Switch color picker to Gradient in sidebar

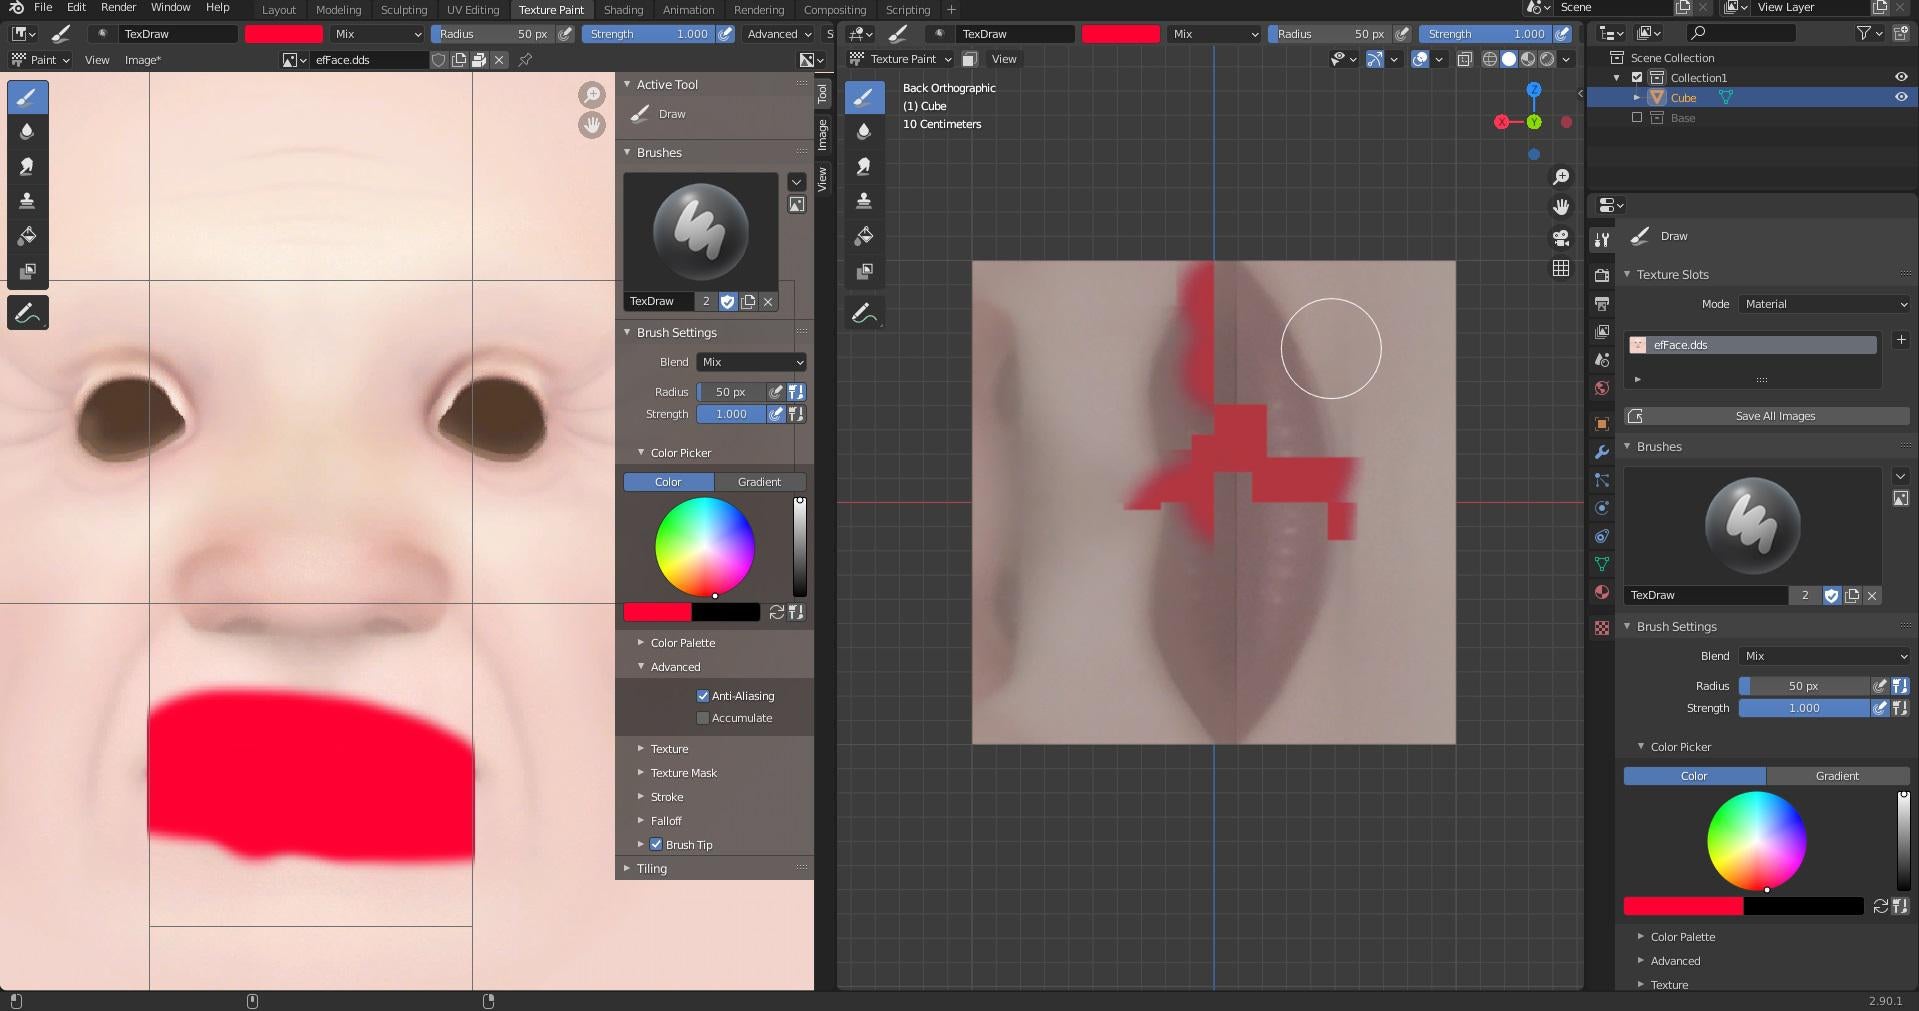coord(759,482)
